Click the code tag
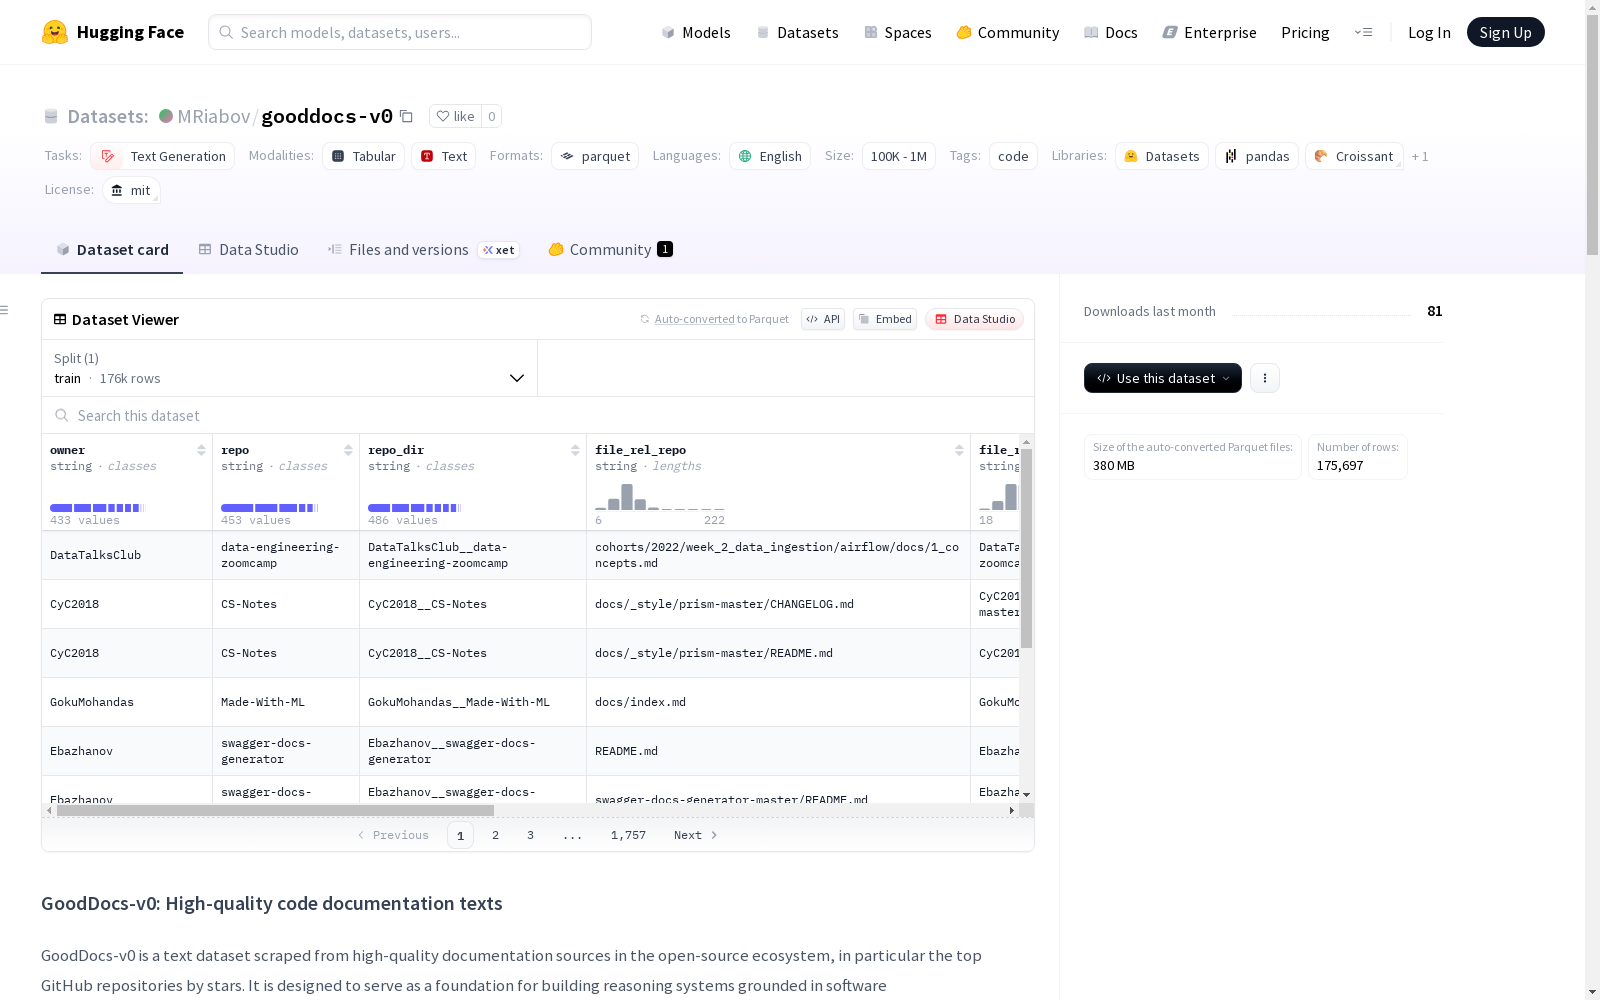Image resolution: width=1600 pixels, height=1000 pixels. click(1013, 156)
